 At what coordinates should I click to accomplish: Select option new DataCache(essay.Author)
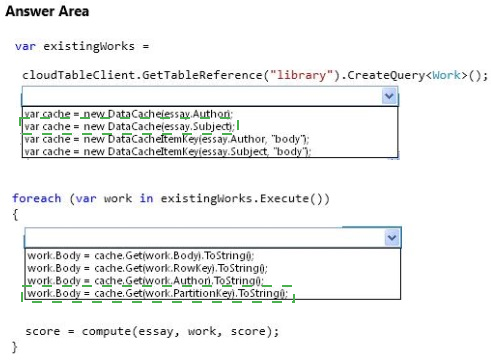128,114
